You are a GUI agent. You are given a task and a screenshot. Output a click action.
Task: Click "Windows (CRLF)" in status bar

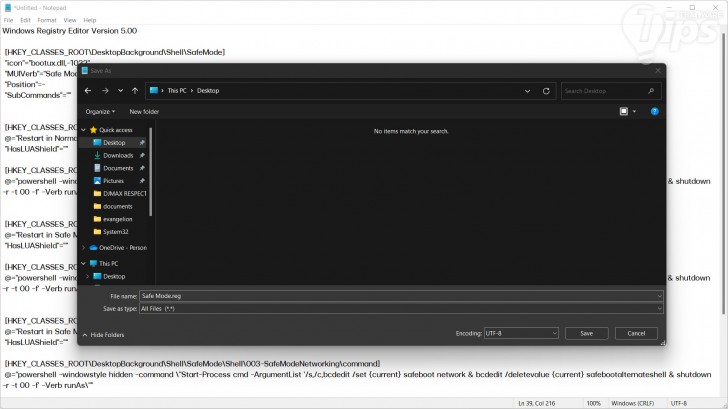[x=632, y=403]
